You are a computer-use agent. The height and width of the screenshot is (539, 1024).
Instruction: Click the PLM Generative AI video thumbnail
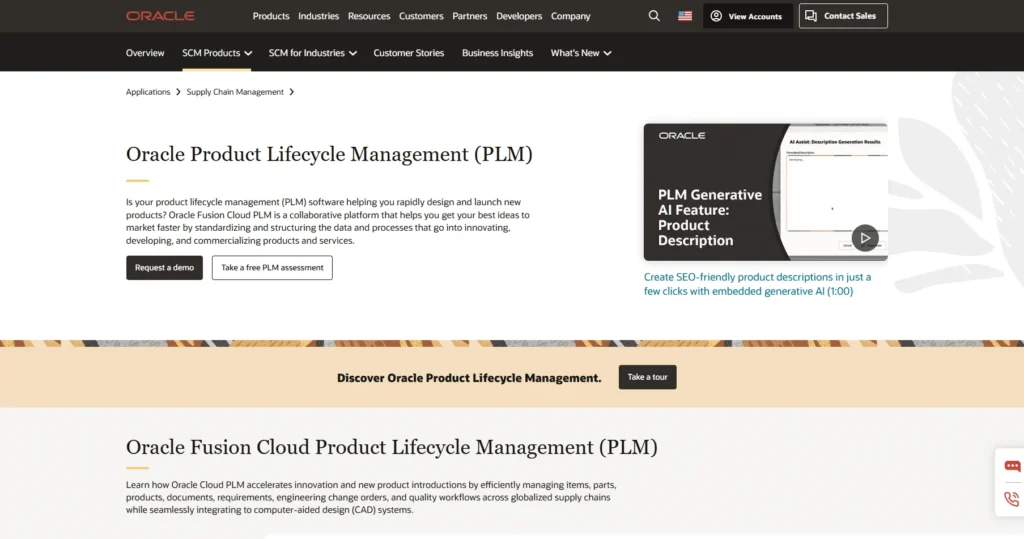(x=765, y=192)
